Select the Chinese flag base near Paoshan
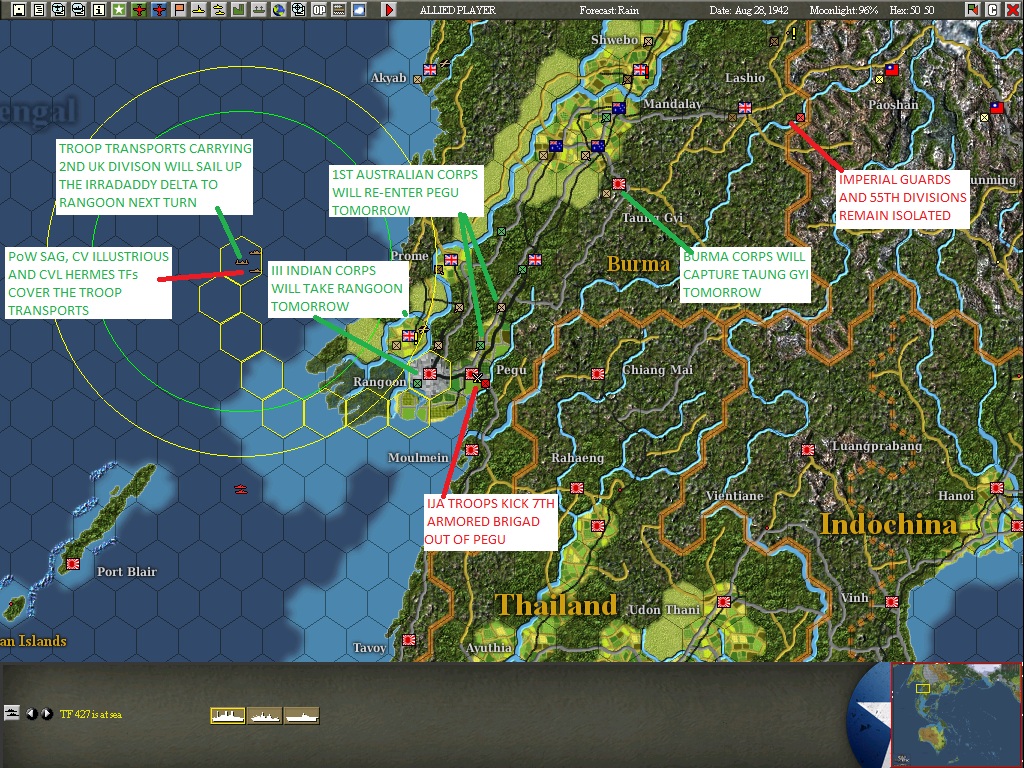1024x768 pixels. tap(891, 70)
